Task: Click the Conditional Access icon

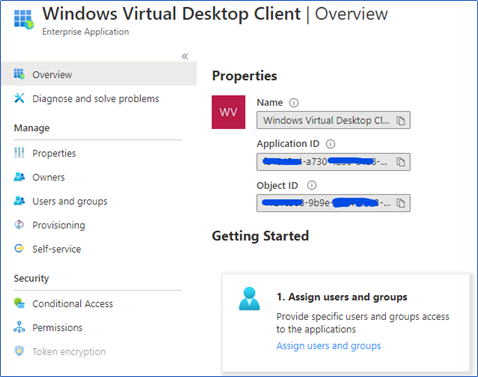Action: 19,303
